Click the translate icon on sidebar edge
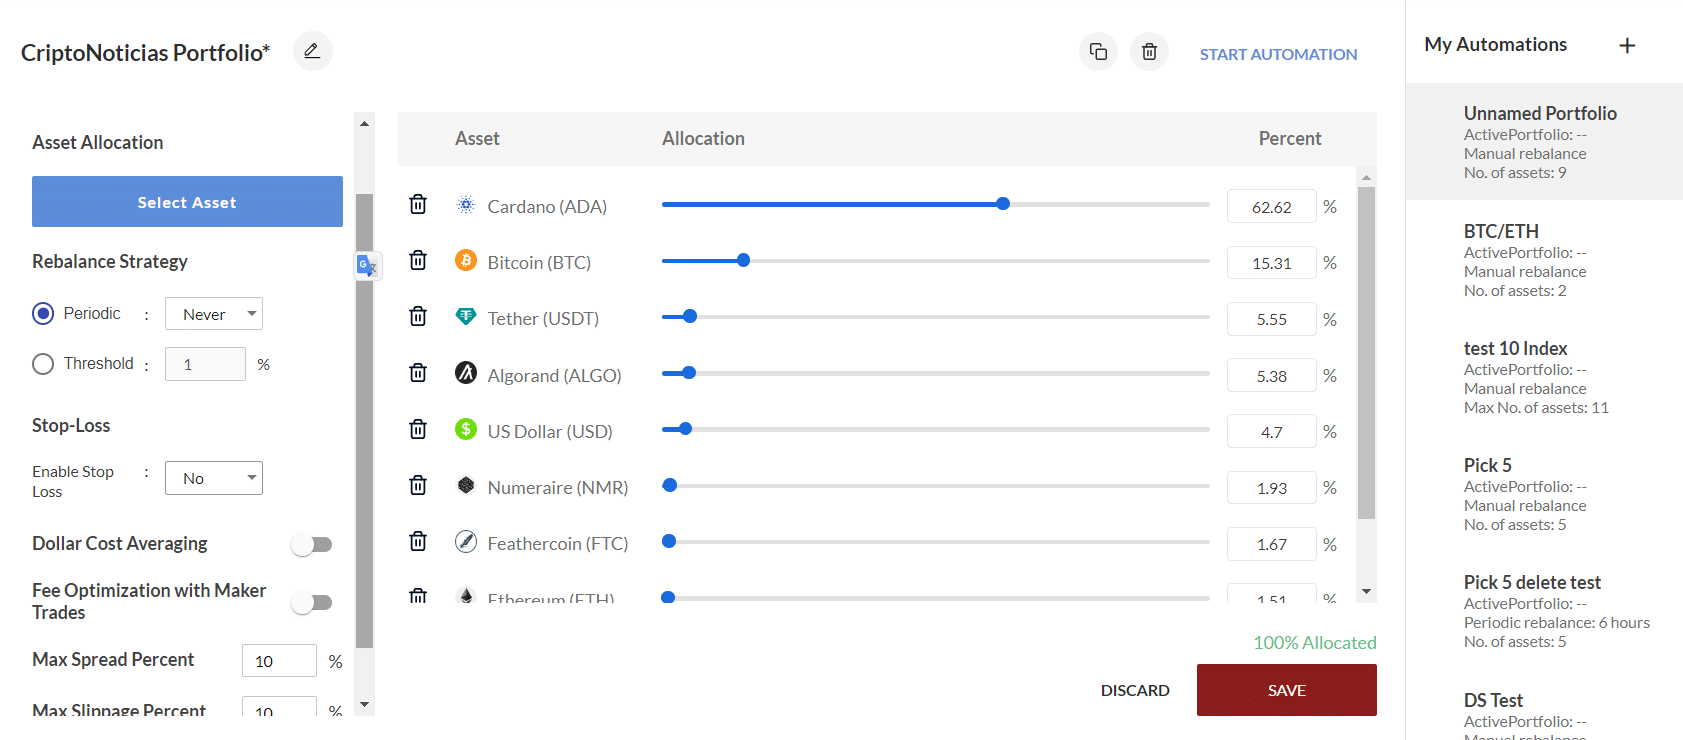 click(367, 266)
